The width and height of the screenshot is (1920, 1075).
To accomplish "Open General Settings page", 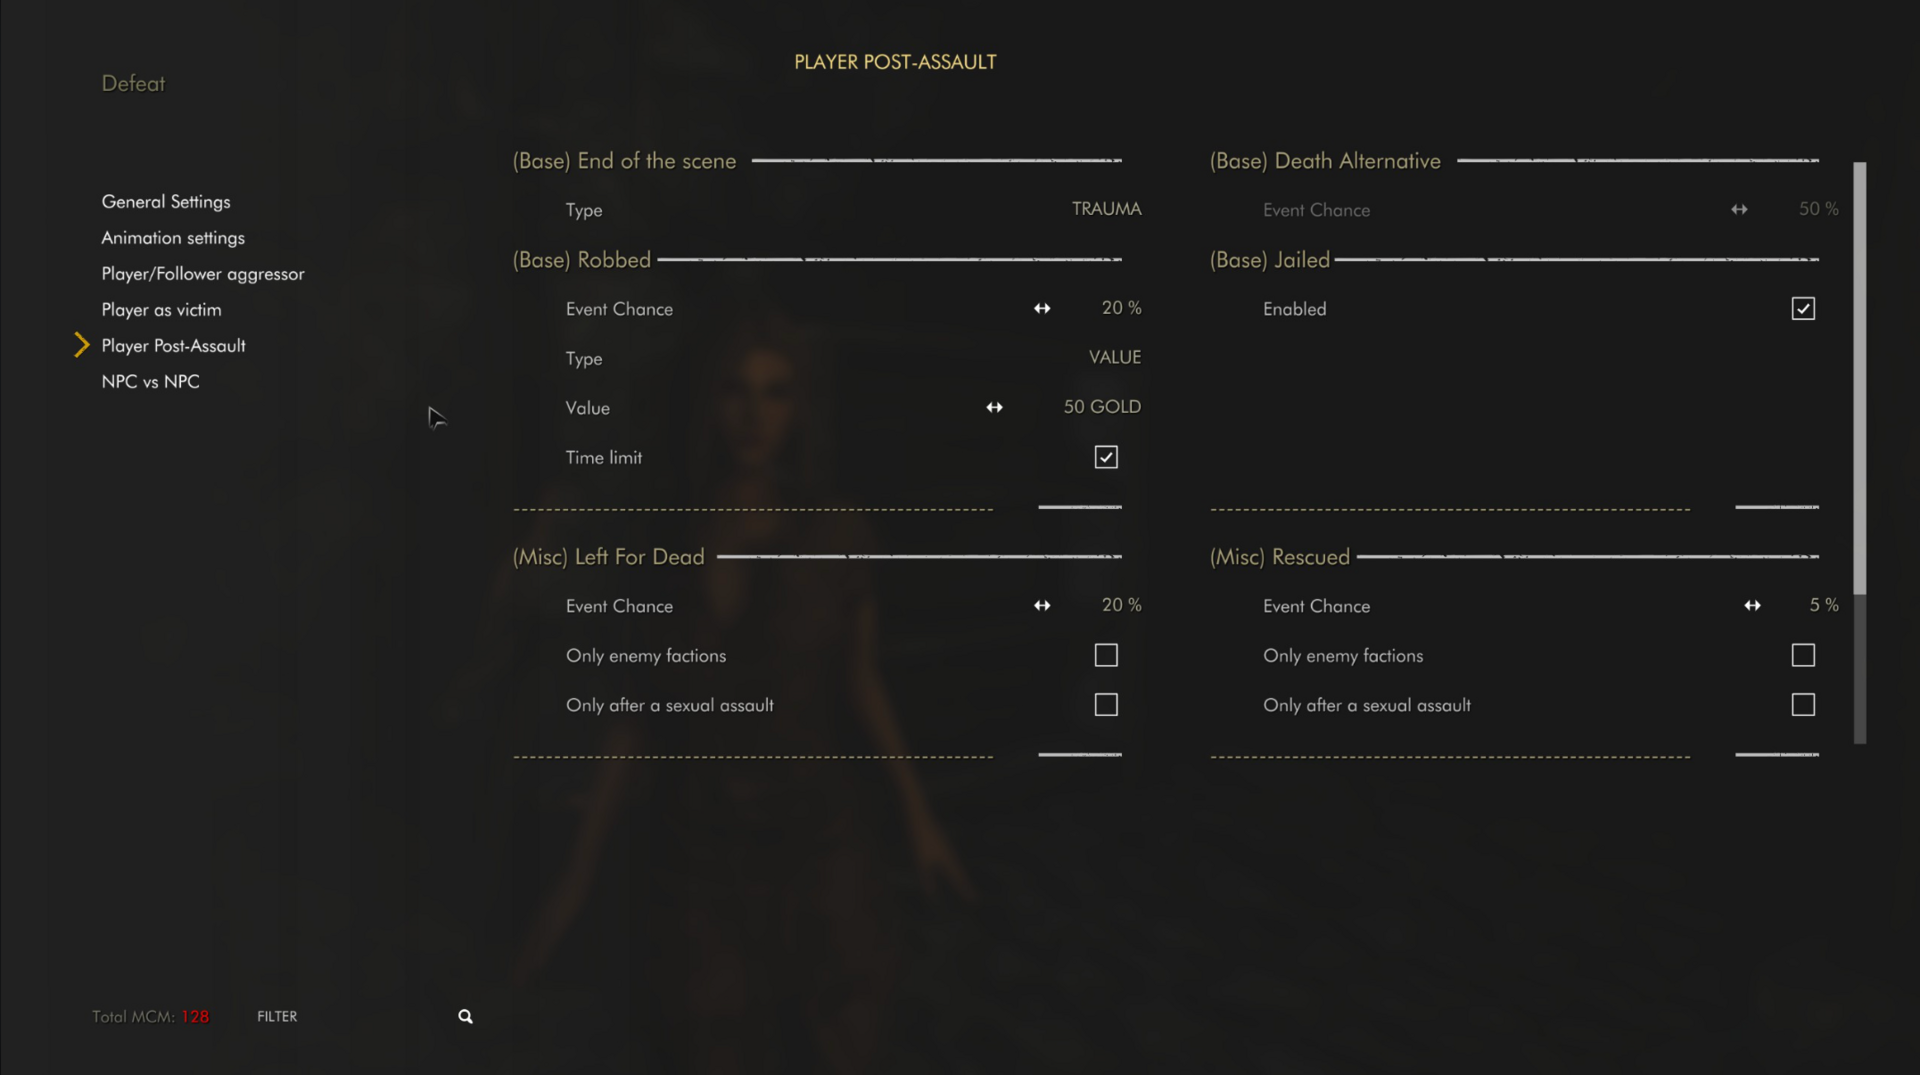I will tap(166, 201).
